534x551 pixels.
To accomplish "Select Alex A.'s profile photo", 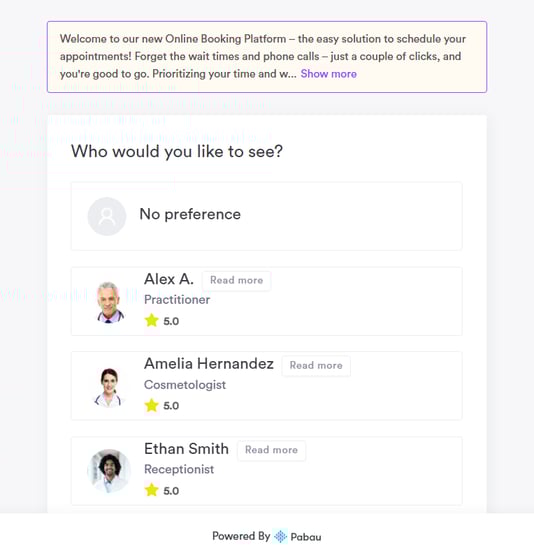I will tap(110, 302).
